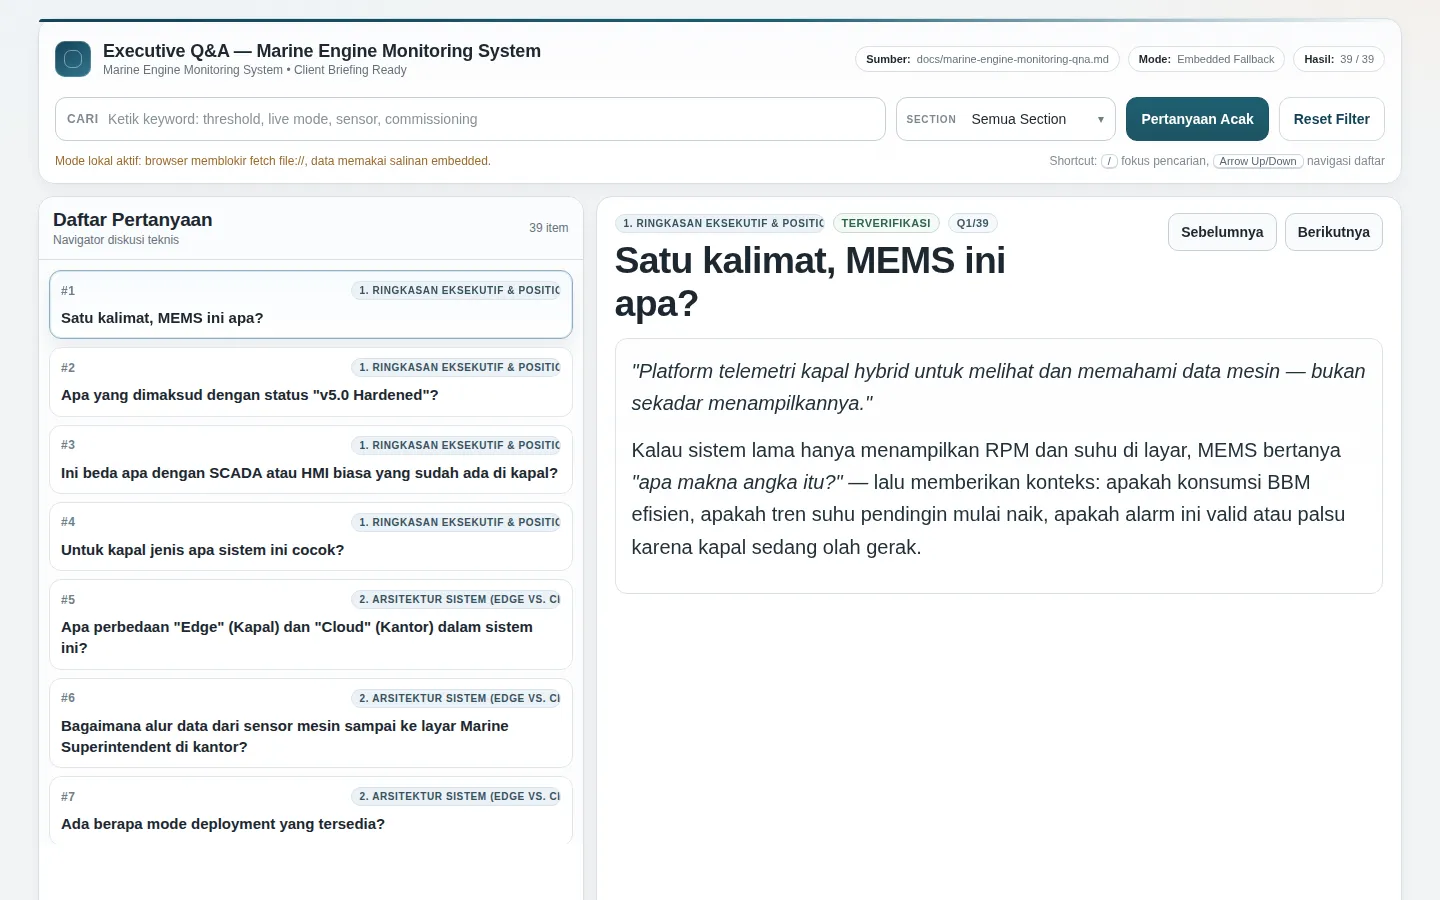Image resolution: width=1440 pixels, height=900 pixels.
Task: Click the section tag on question #2 card
Action: click(x=456, y=367)
